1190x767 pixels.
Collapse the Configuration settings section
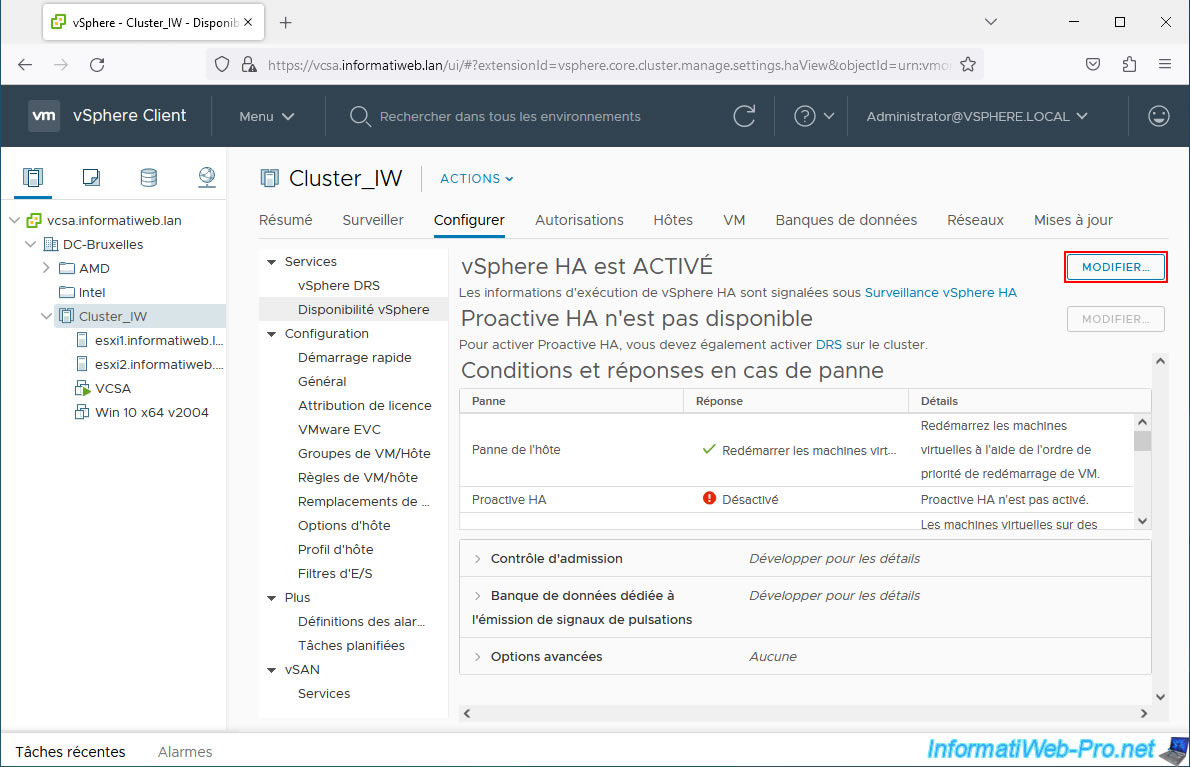(272, 334)
